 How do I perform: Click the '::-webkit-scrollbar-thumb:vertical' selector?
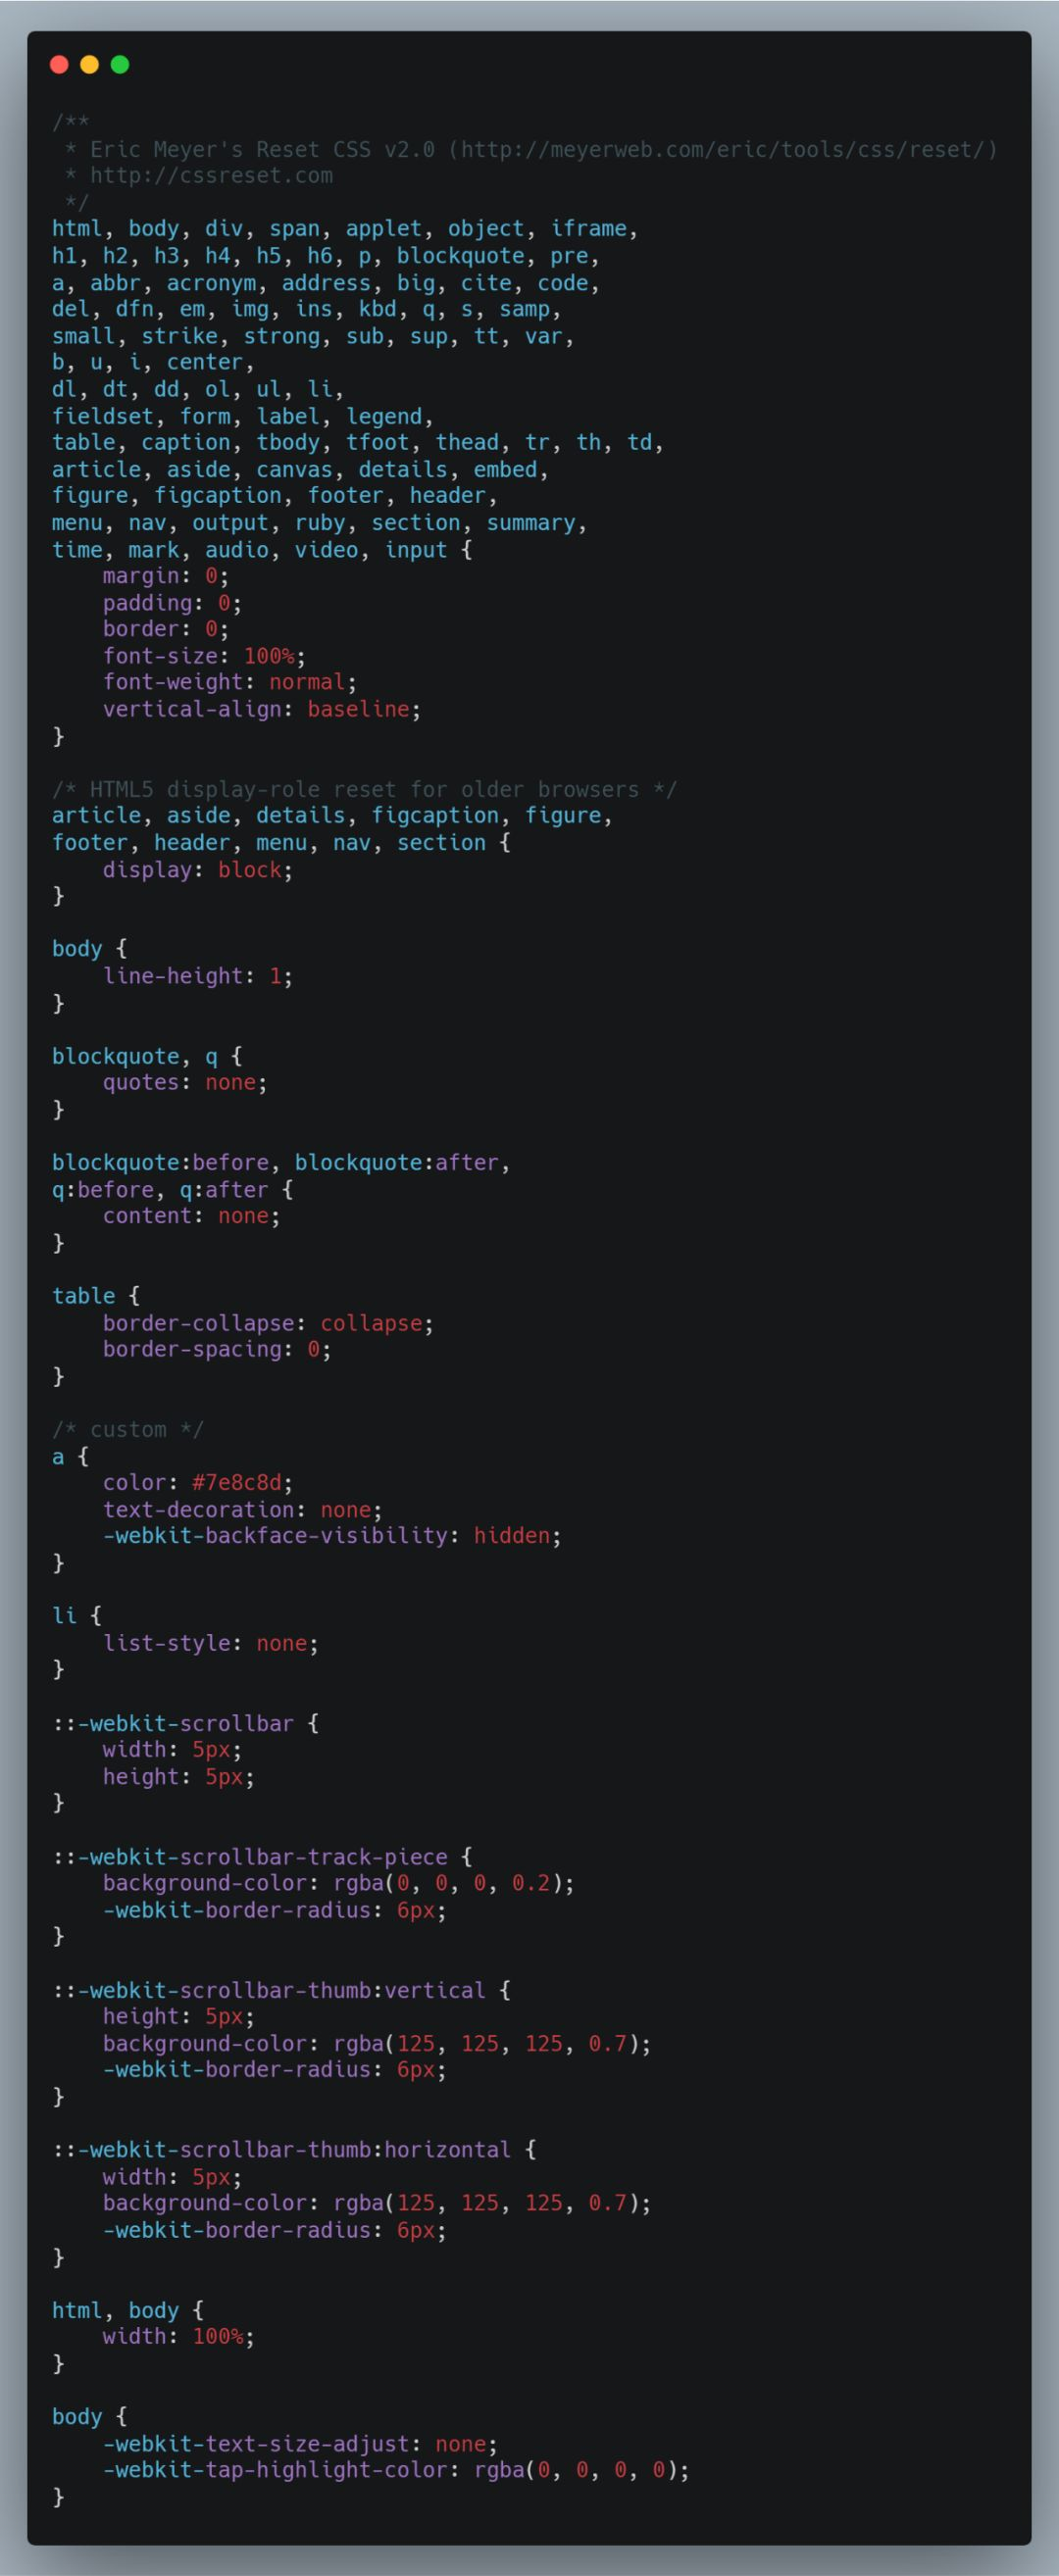(269, 1990)
